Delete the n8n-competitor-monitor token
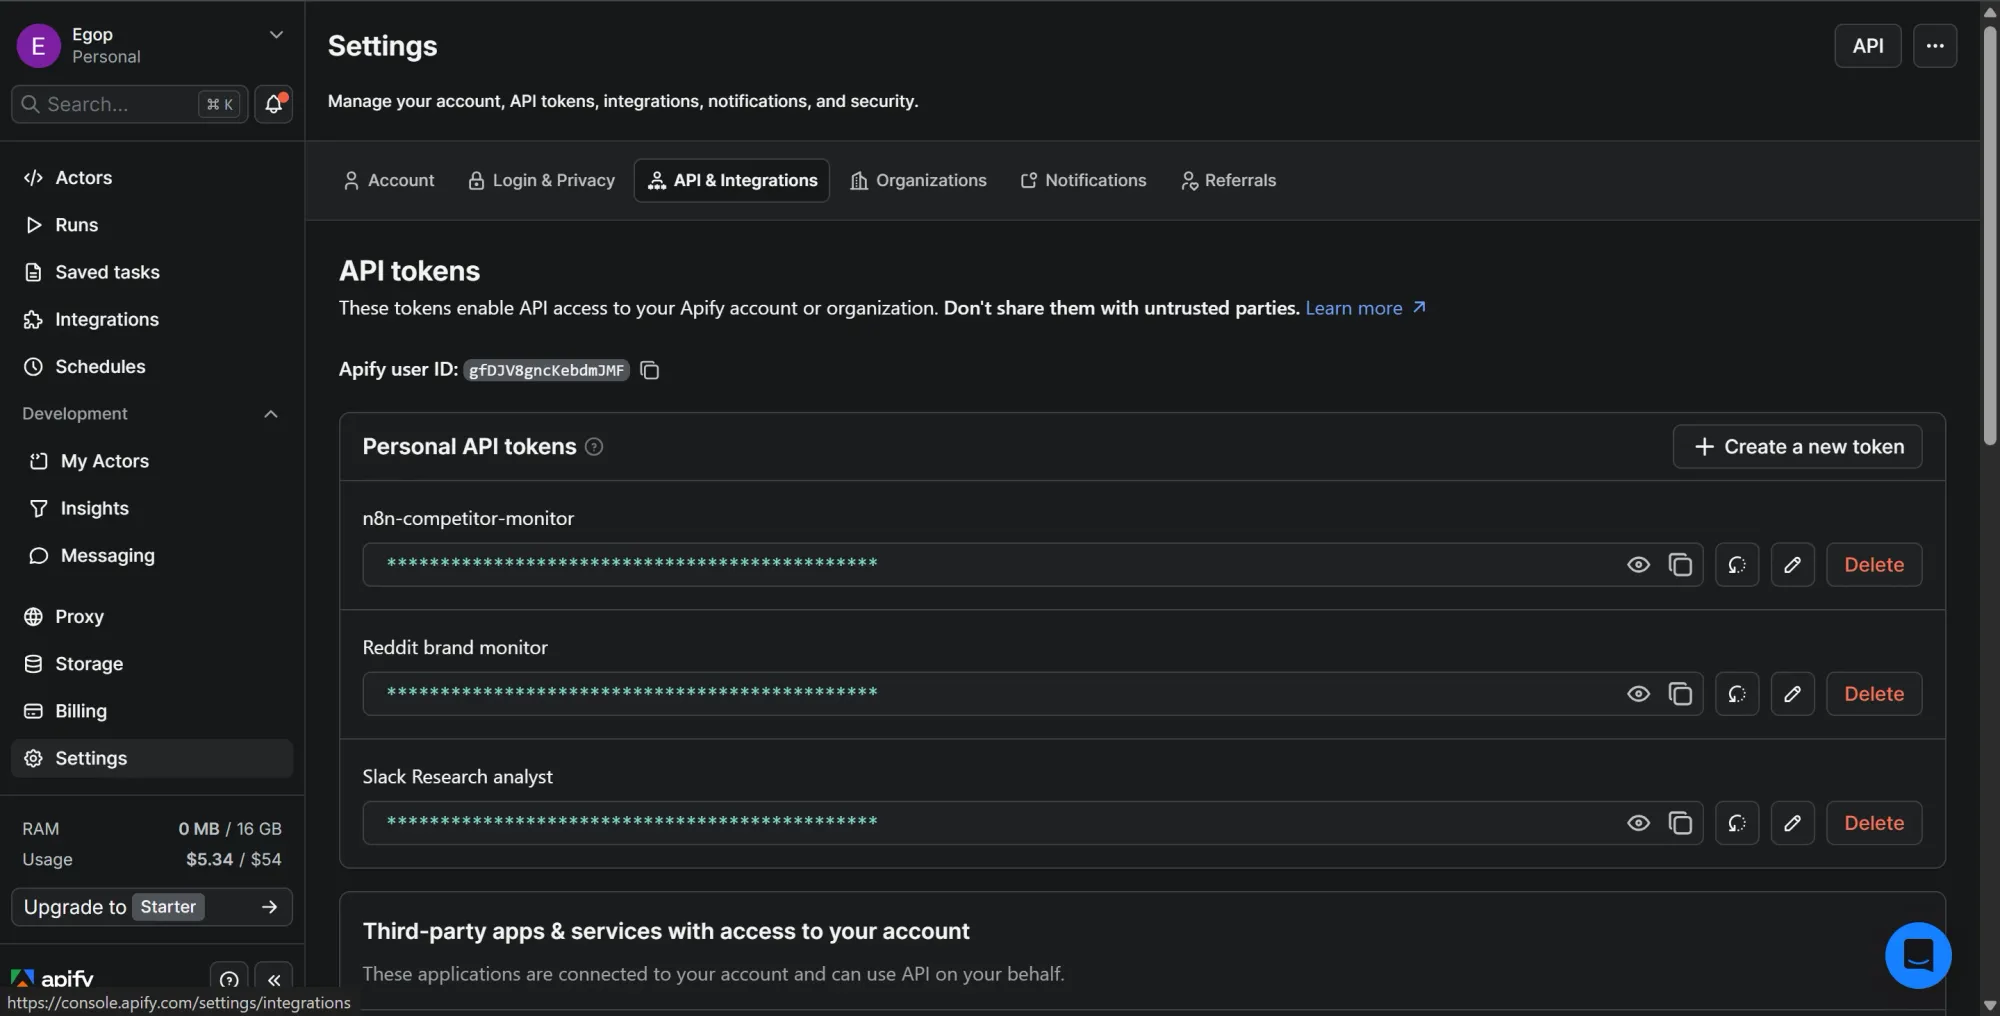2000x1016 pixels. [x=1874, y=565]
